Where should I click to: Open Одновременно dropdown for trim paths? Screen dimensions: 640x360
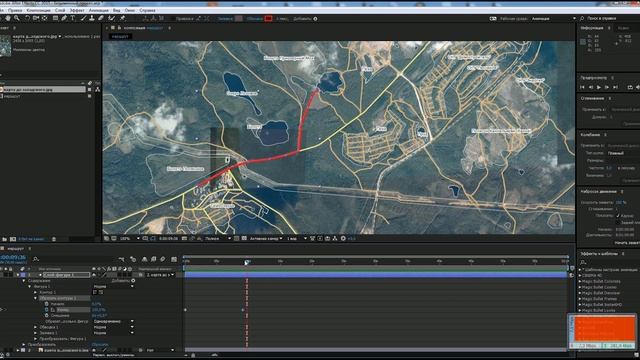(x=113, y=322)
